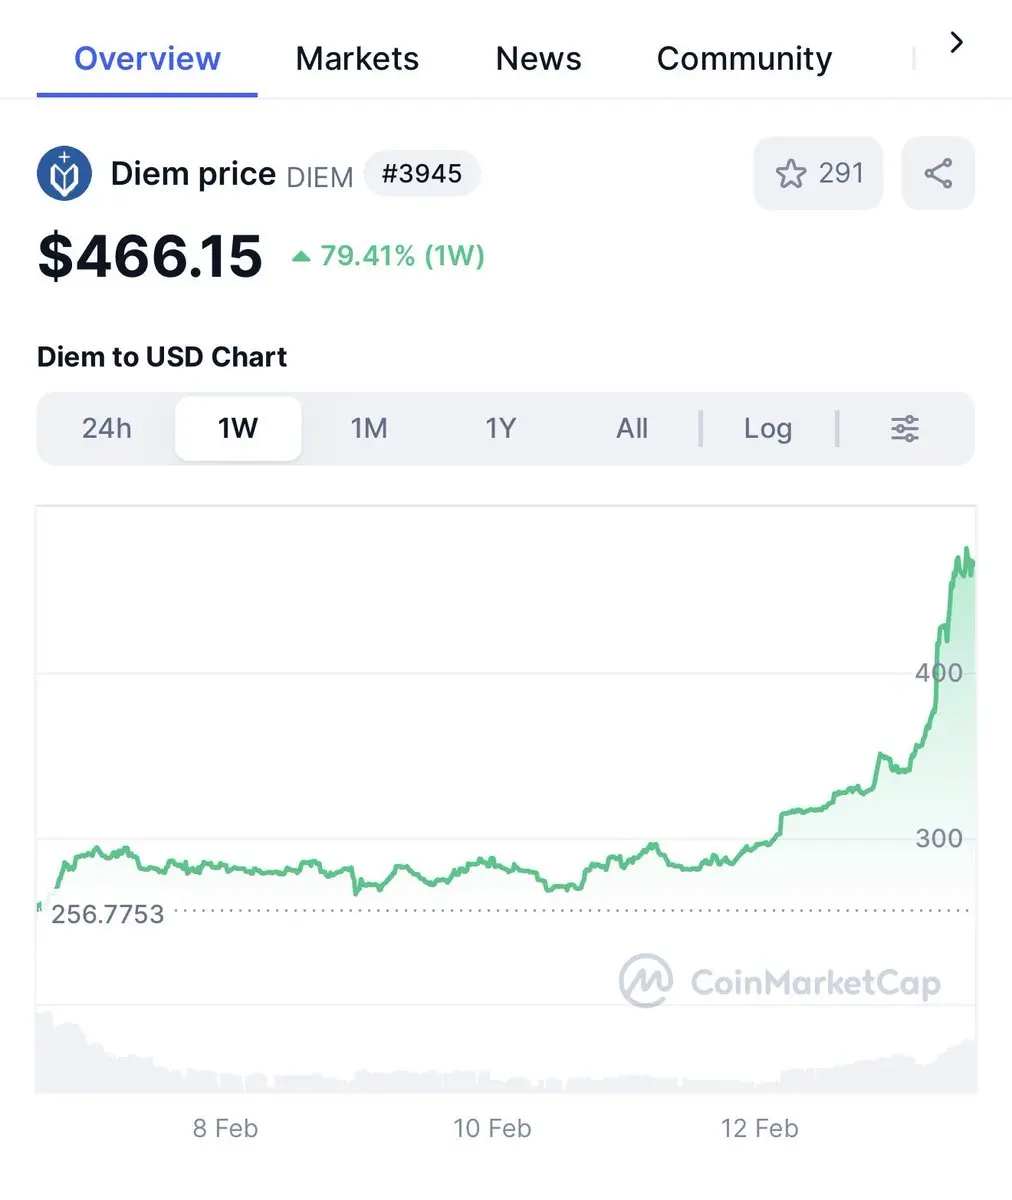Viewport: 1012px width, 1200px height.
Task: Switch chart to 1Y range
Action: (500, 429)
